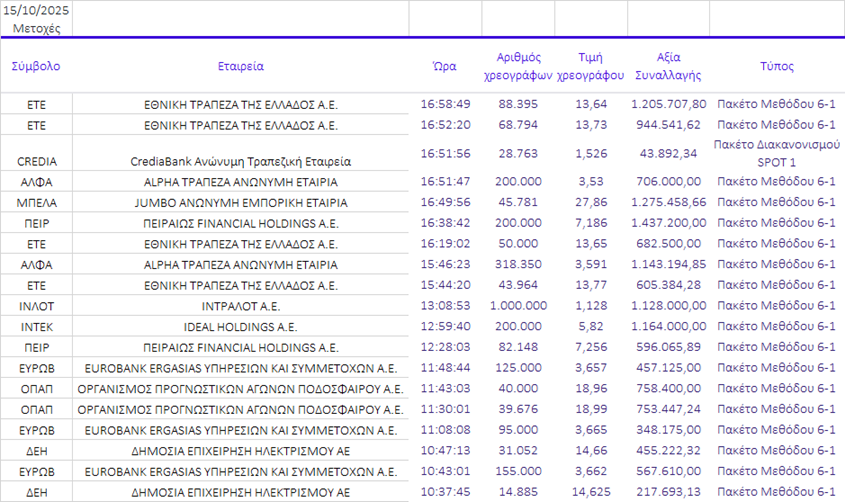Click time 16:52:20 cell
845x502 pixels.
point(445,124)
